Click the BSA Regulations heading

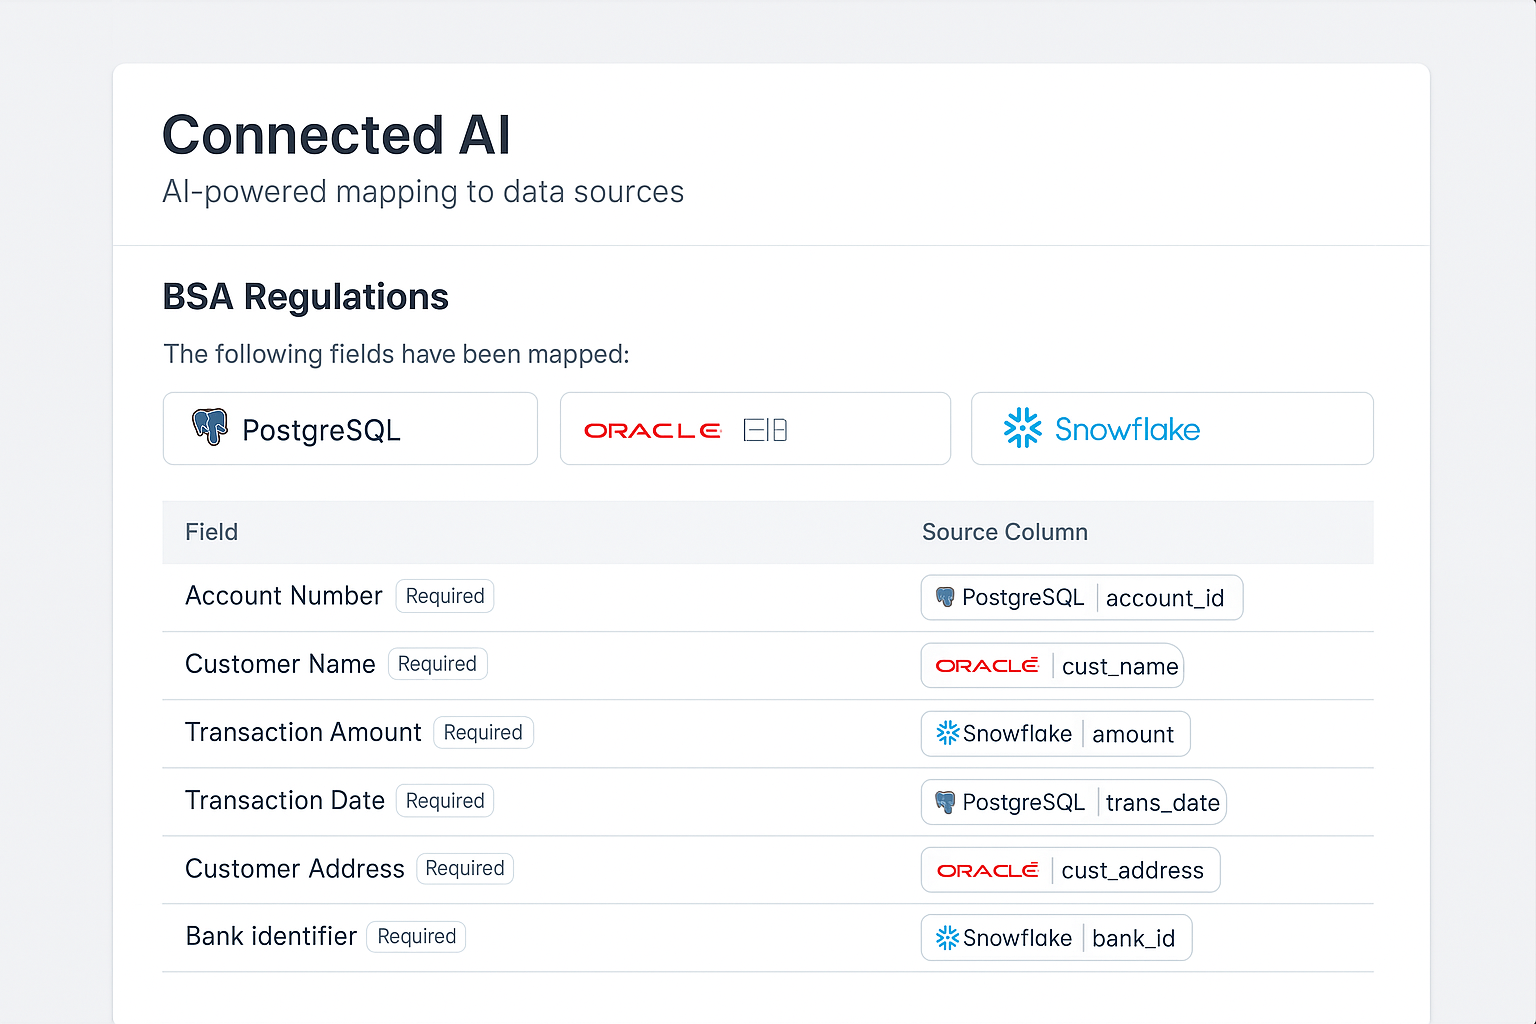tap(305, 296)
